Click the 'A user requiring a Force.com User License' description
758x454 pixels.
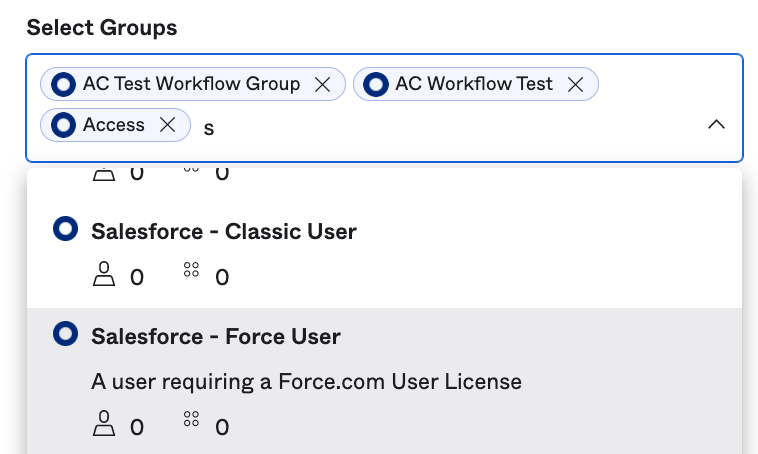tap(306, 382)
